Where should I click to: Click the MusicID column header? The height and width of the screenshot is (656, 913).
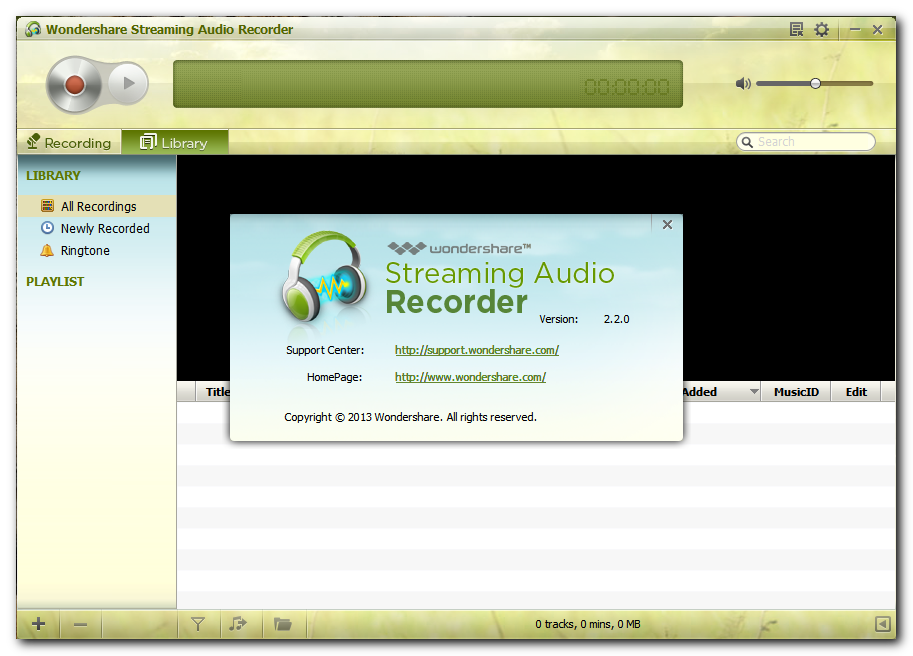pos(796,392)
